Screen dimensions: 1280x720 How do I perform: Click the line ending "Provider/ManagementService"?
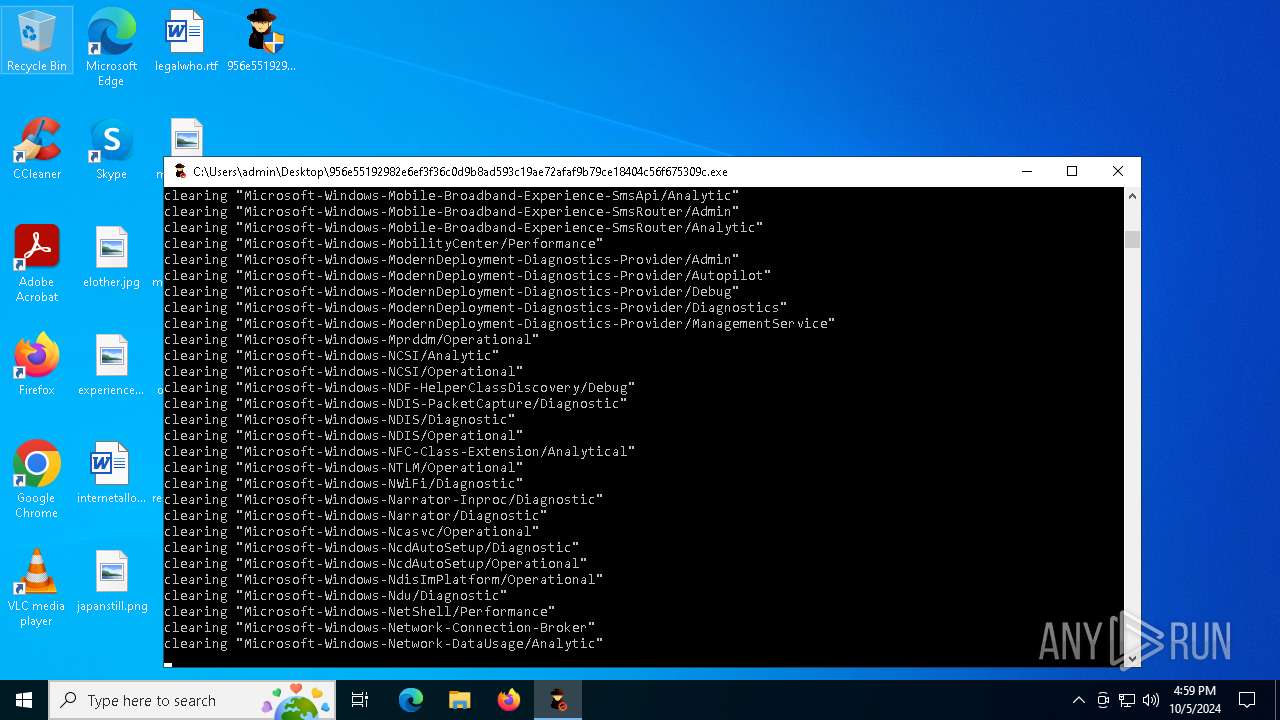499,324
